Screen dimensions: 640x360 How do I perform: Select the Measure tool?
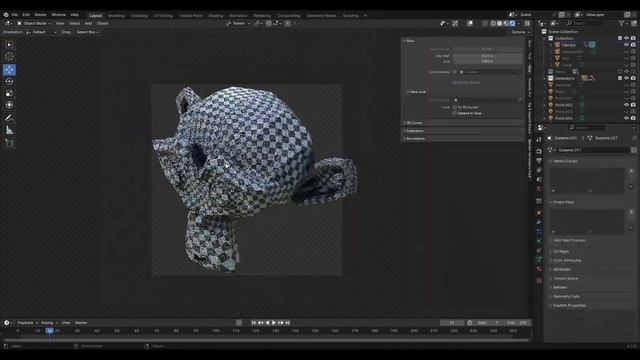point(9,131)
